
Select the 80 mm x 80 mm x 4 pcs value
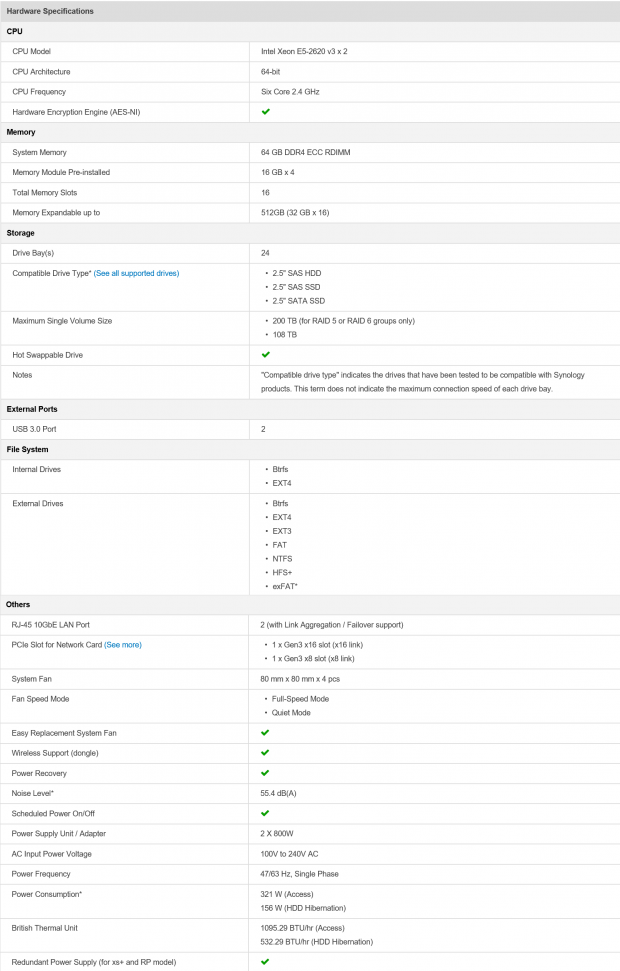[x=300, y=679]
